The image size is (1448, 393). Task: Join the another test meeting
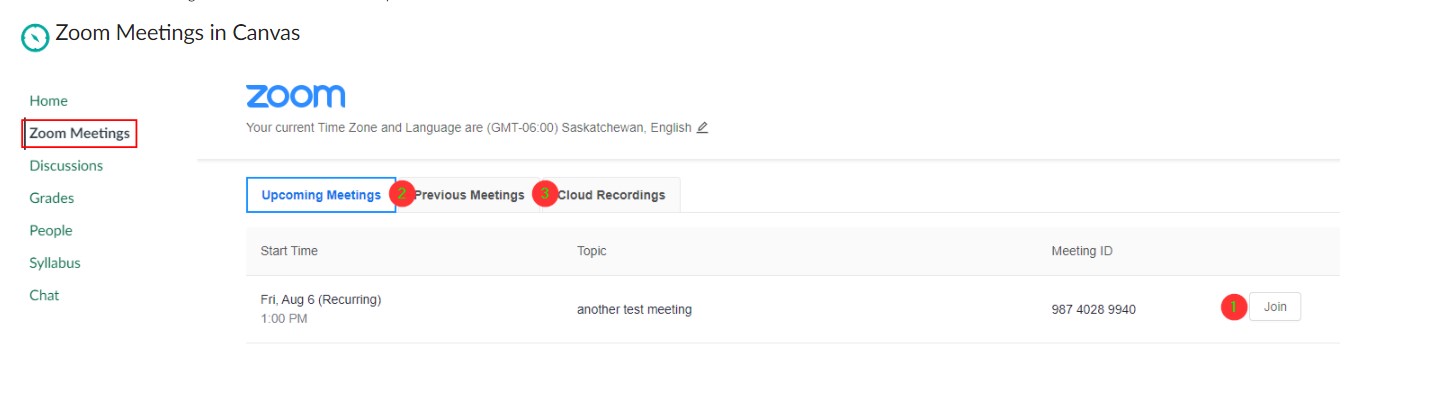(1275, 307)
